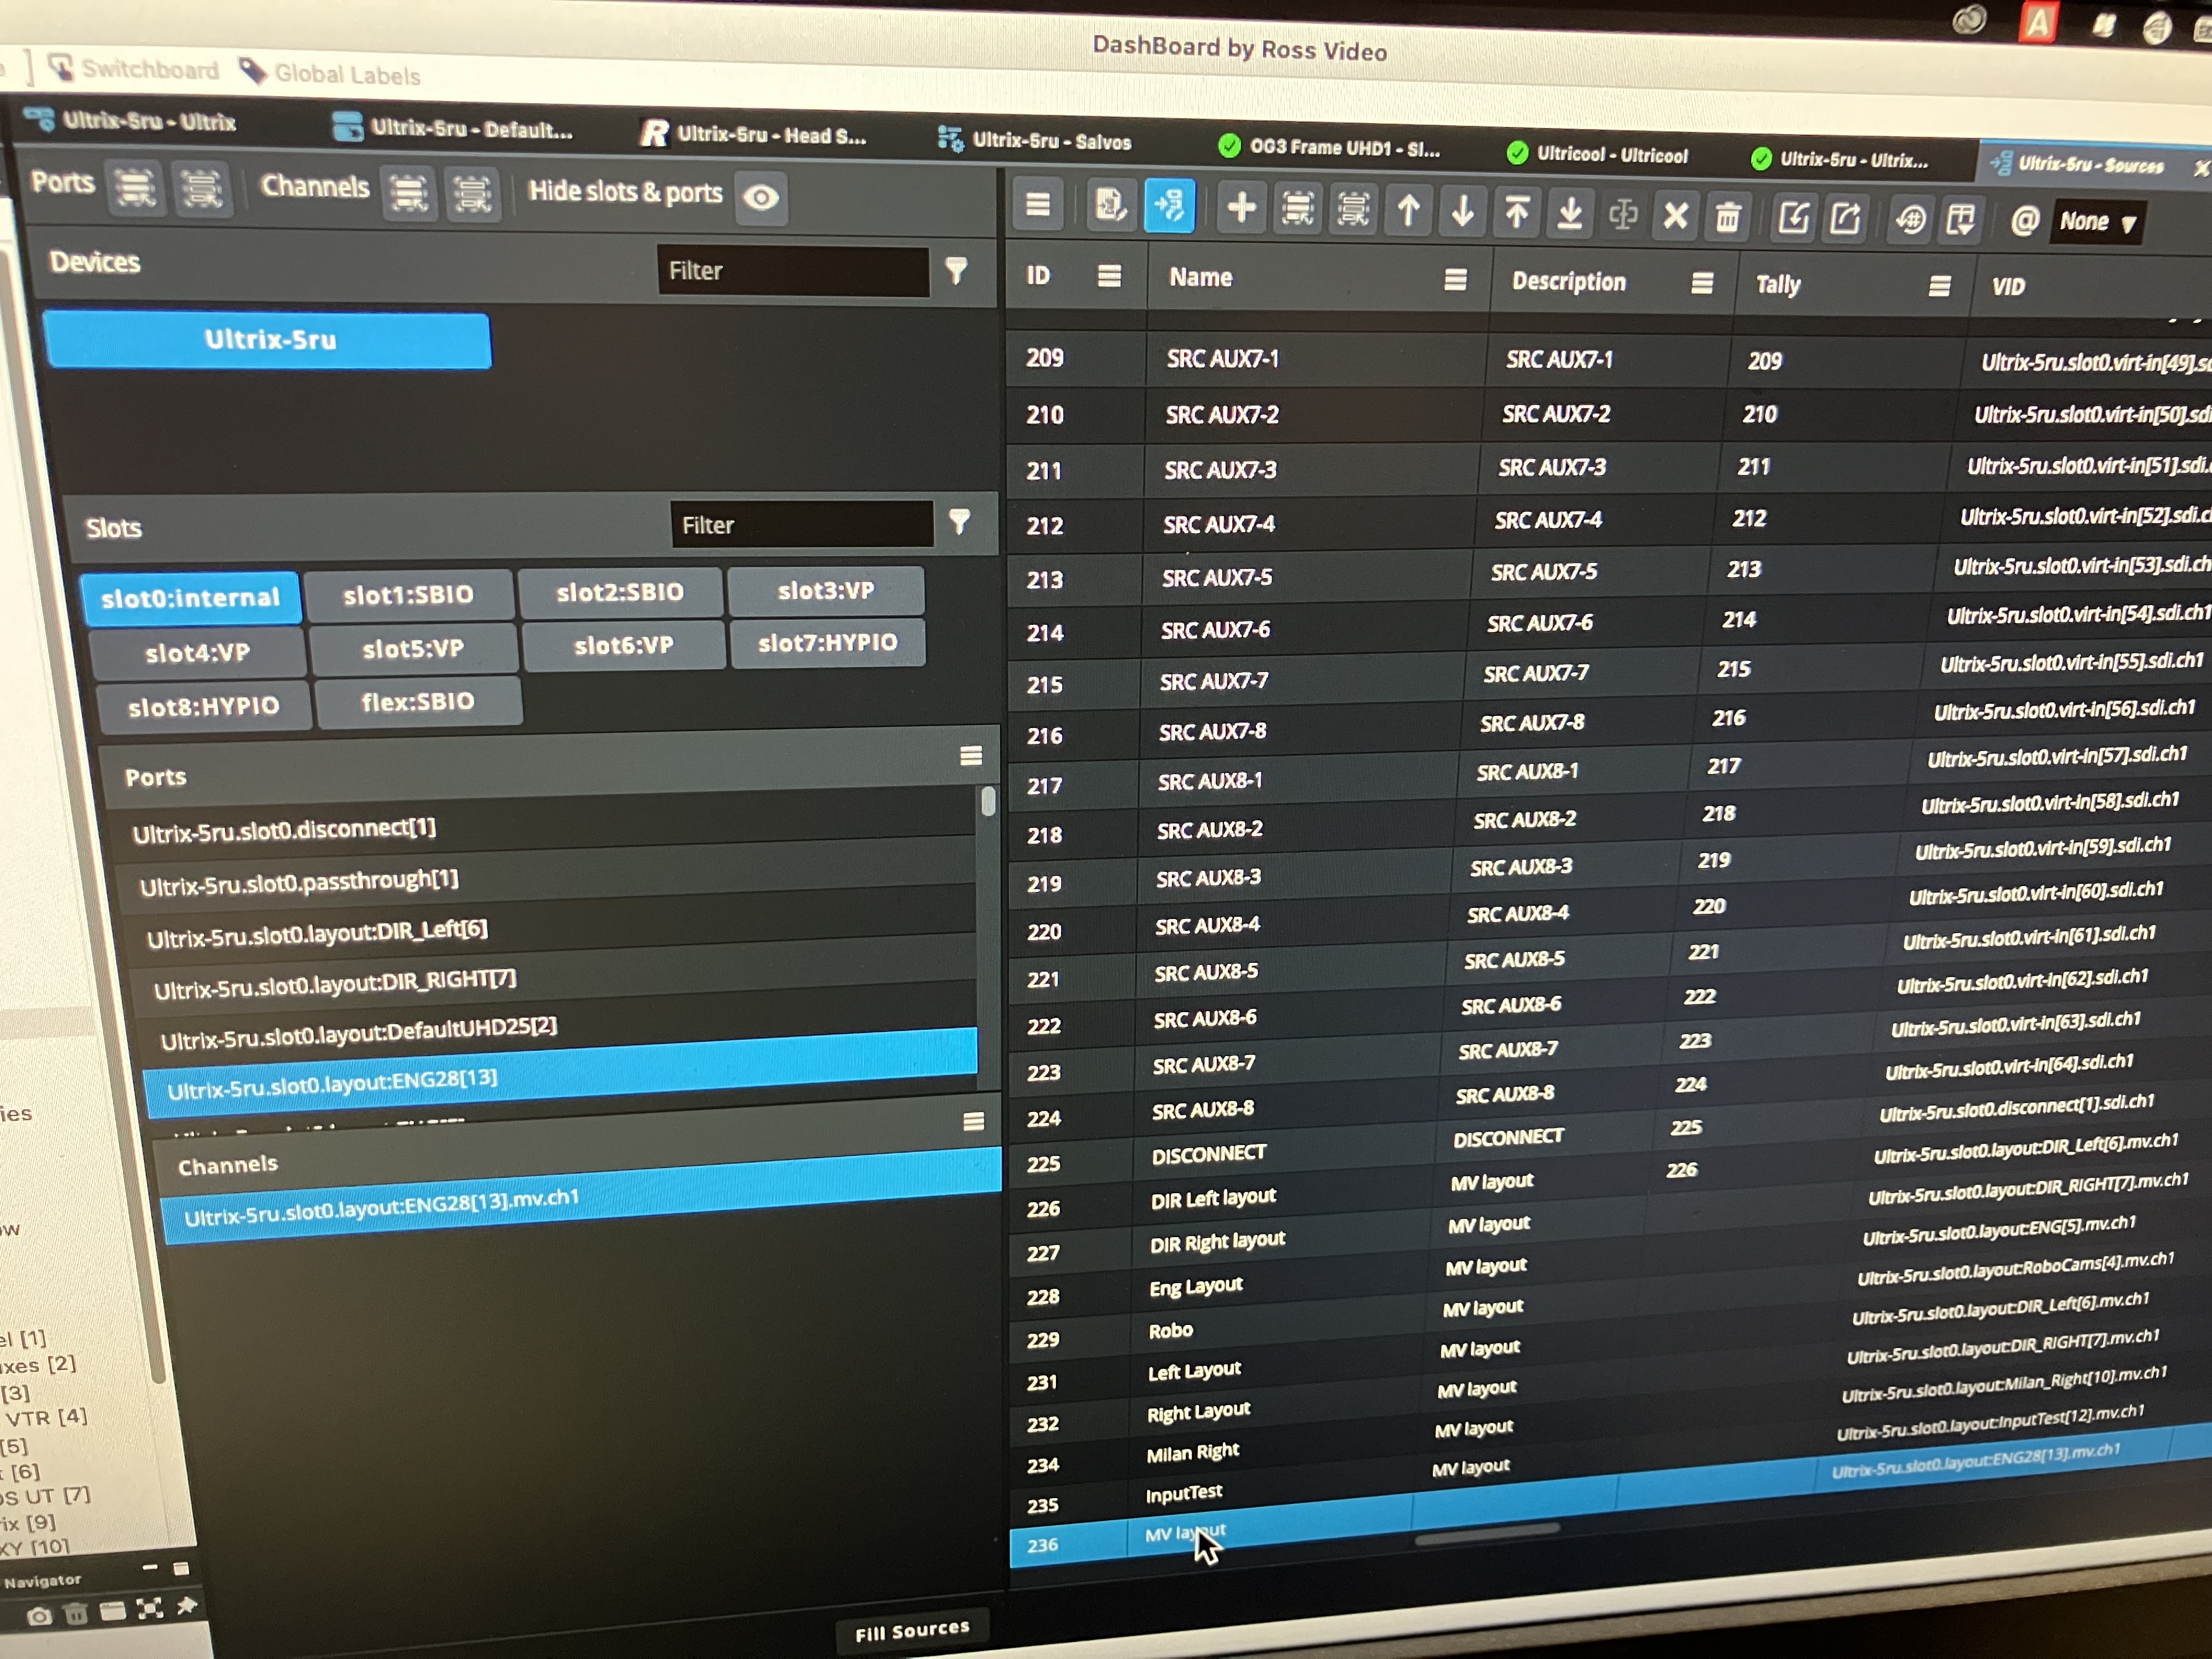Click the trash can delete icon
Image resolution: width=2212 pixels, height=1659 pixels.
(1728, 216)
